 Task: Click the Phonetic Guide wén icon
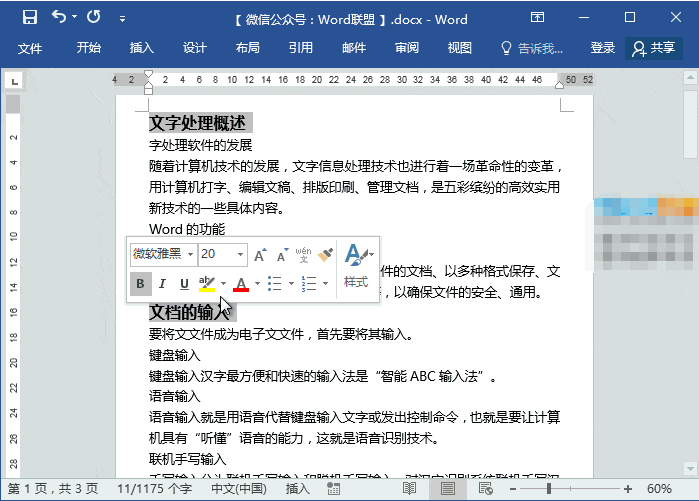pos(304,255)
